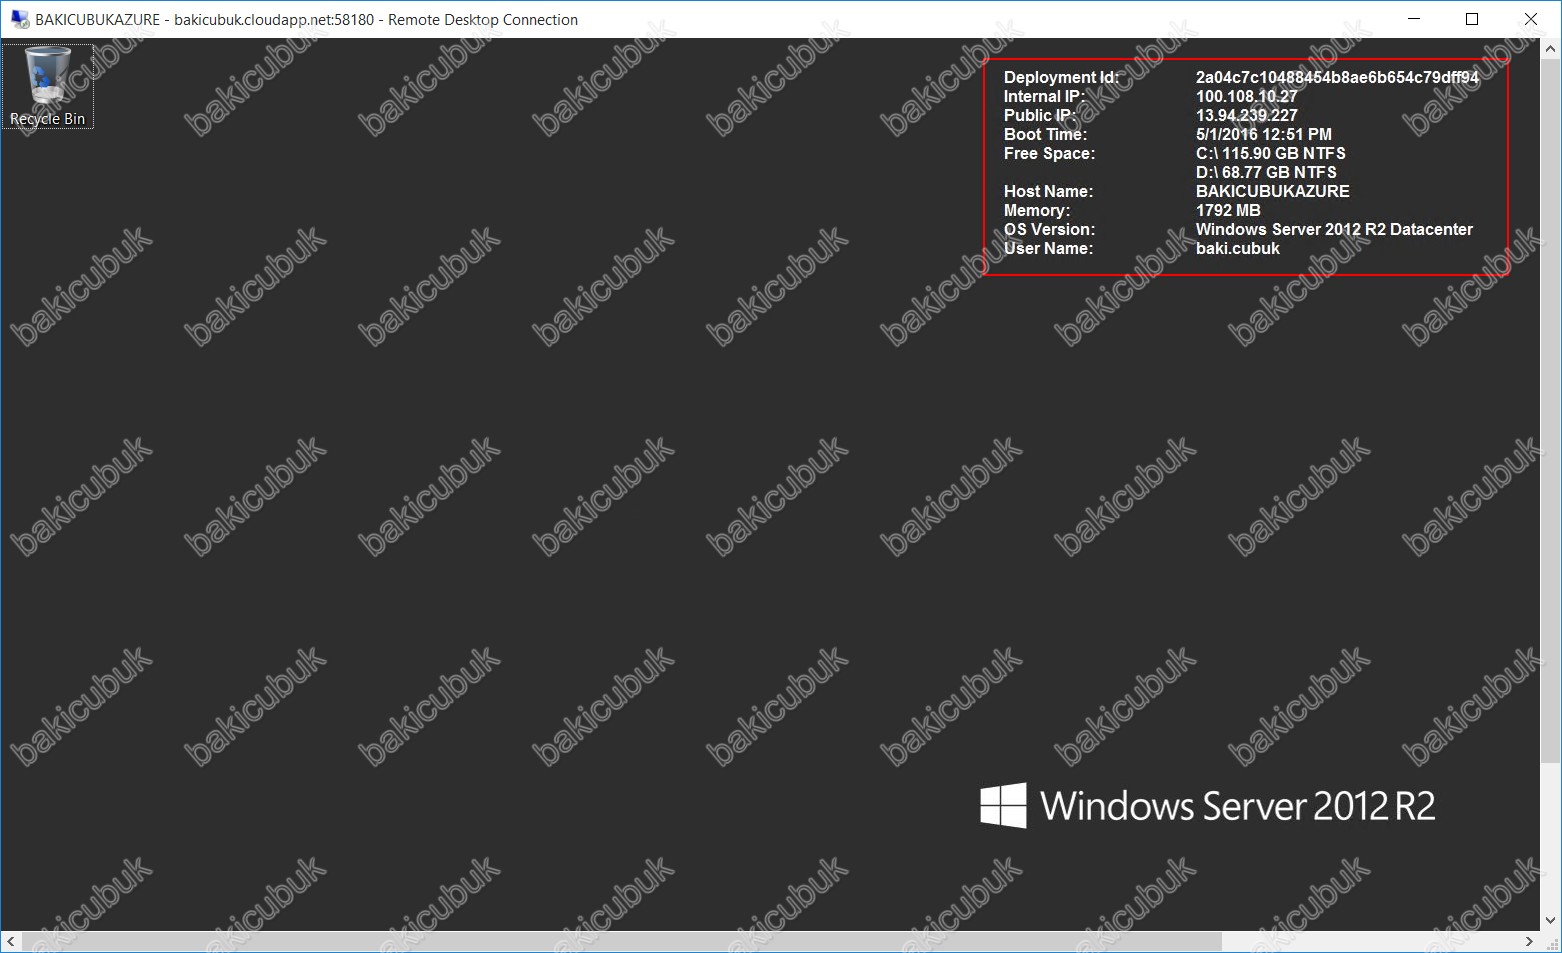The height and width of the screenshot is (953, 1562).
Task: Click the Boot Time value 5/1/2016 12:51 PM
Action: coord(1264,134)
